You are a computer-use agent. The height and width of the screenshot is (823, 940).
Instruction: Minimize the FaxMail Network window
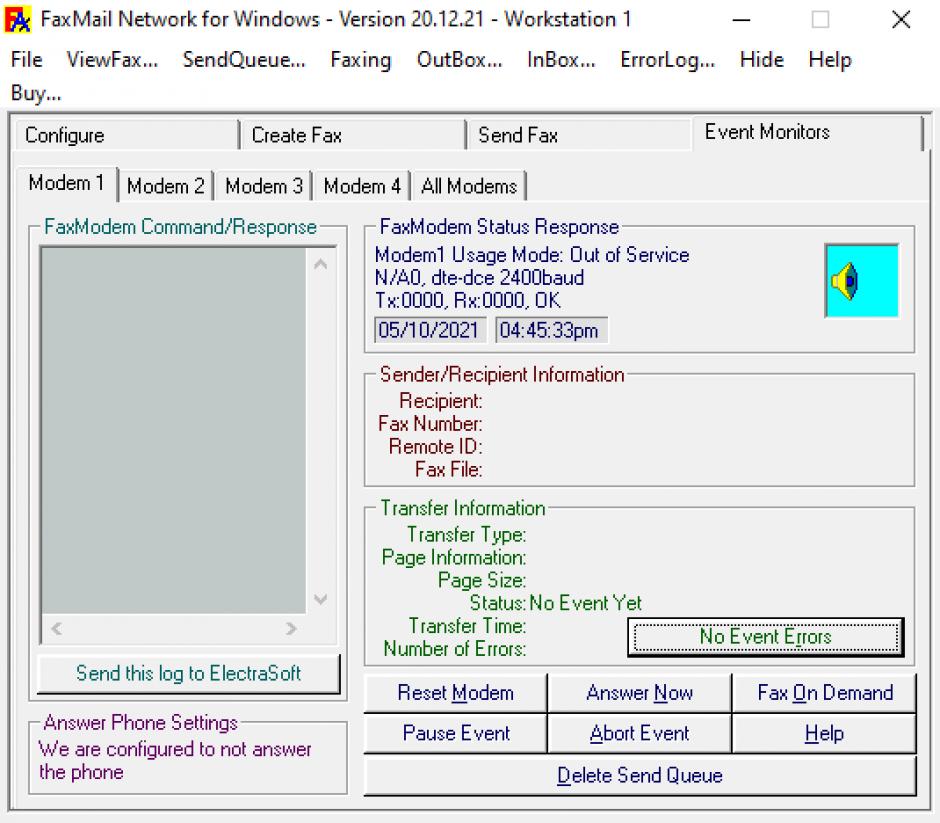tap(742, 20)
